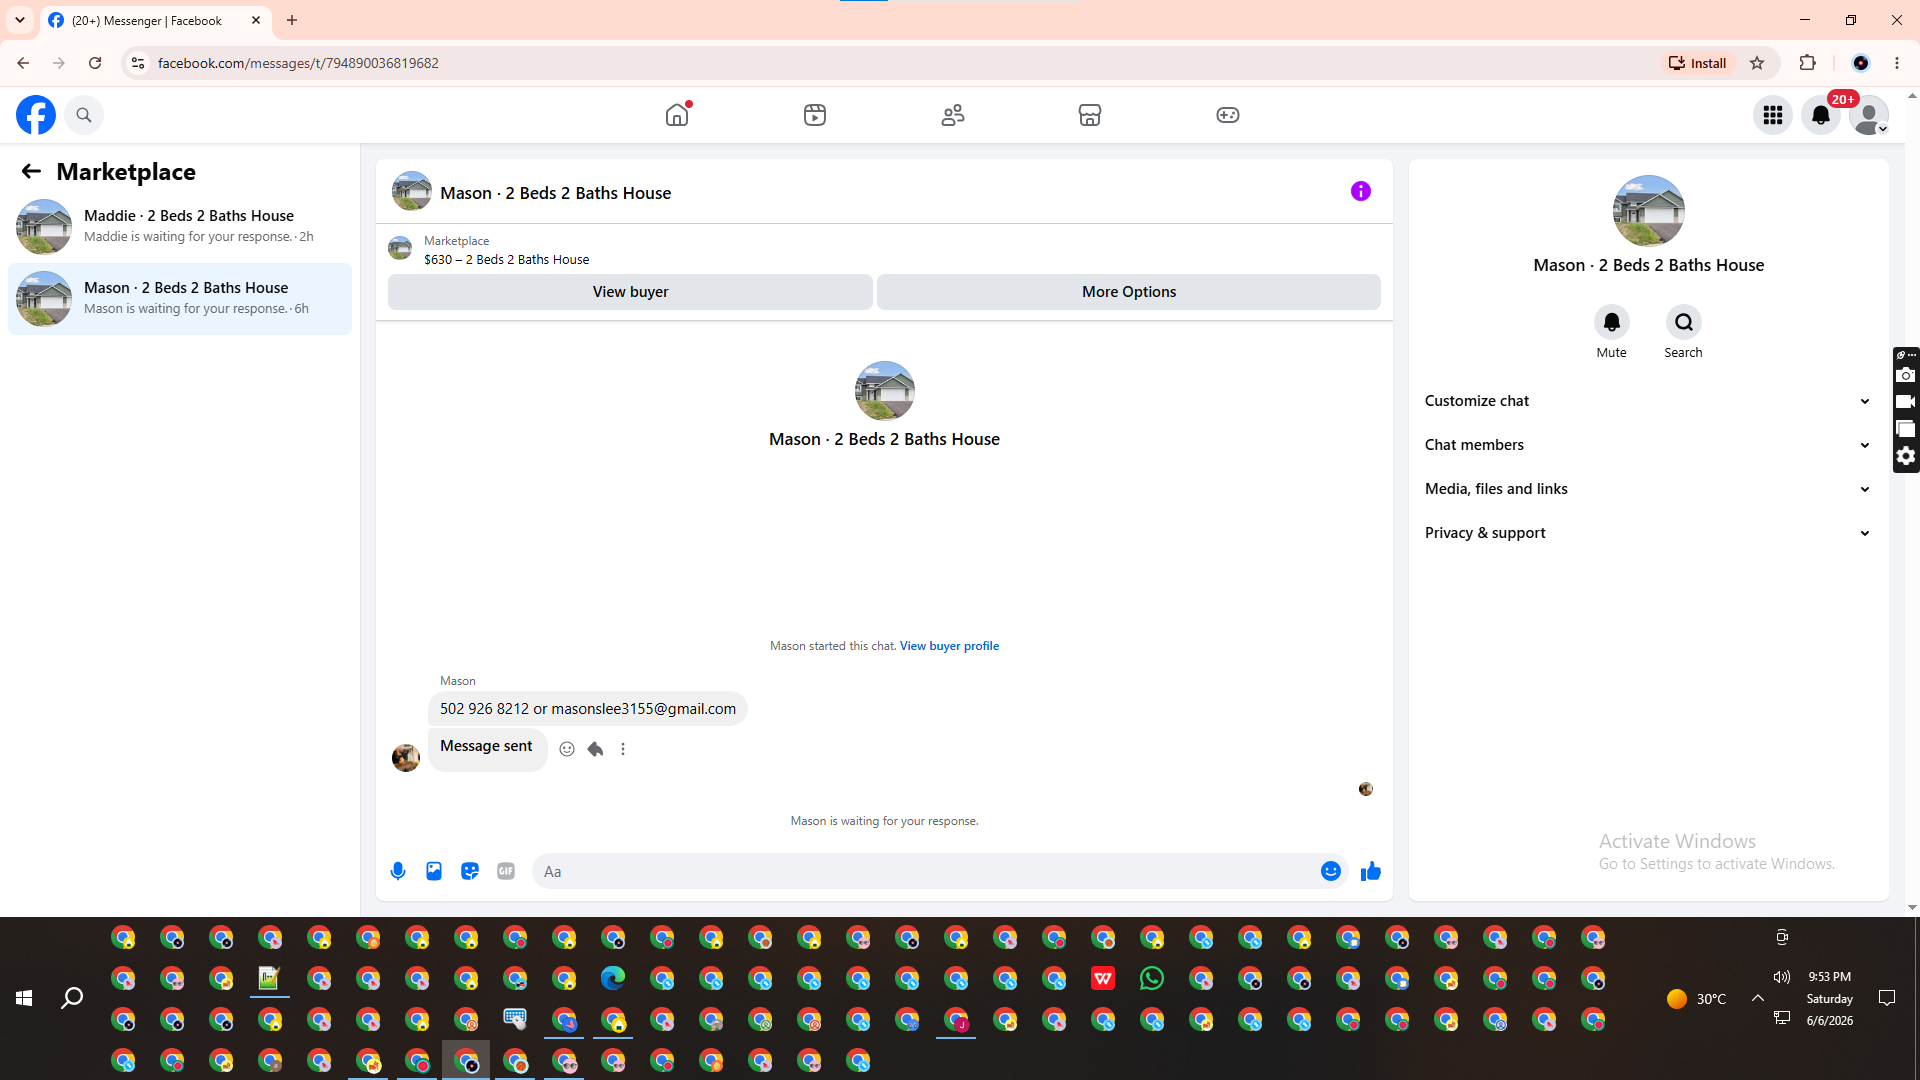Viewport: 1920px width, 1080px height.
Task: Open Maddie's 2 Beds 2 Baths chat
Action: point(180,226)
